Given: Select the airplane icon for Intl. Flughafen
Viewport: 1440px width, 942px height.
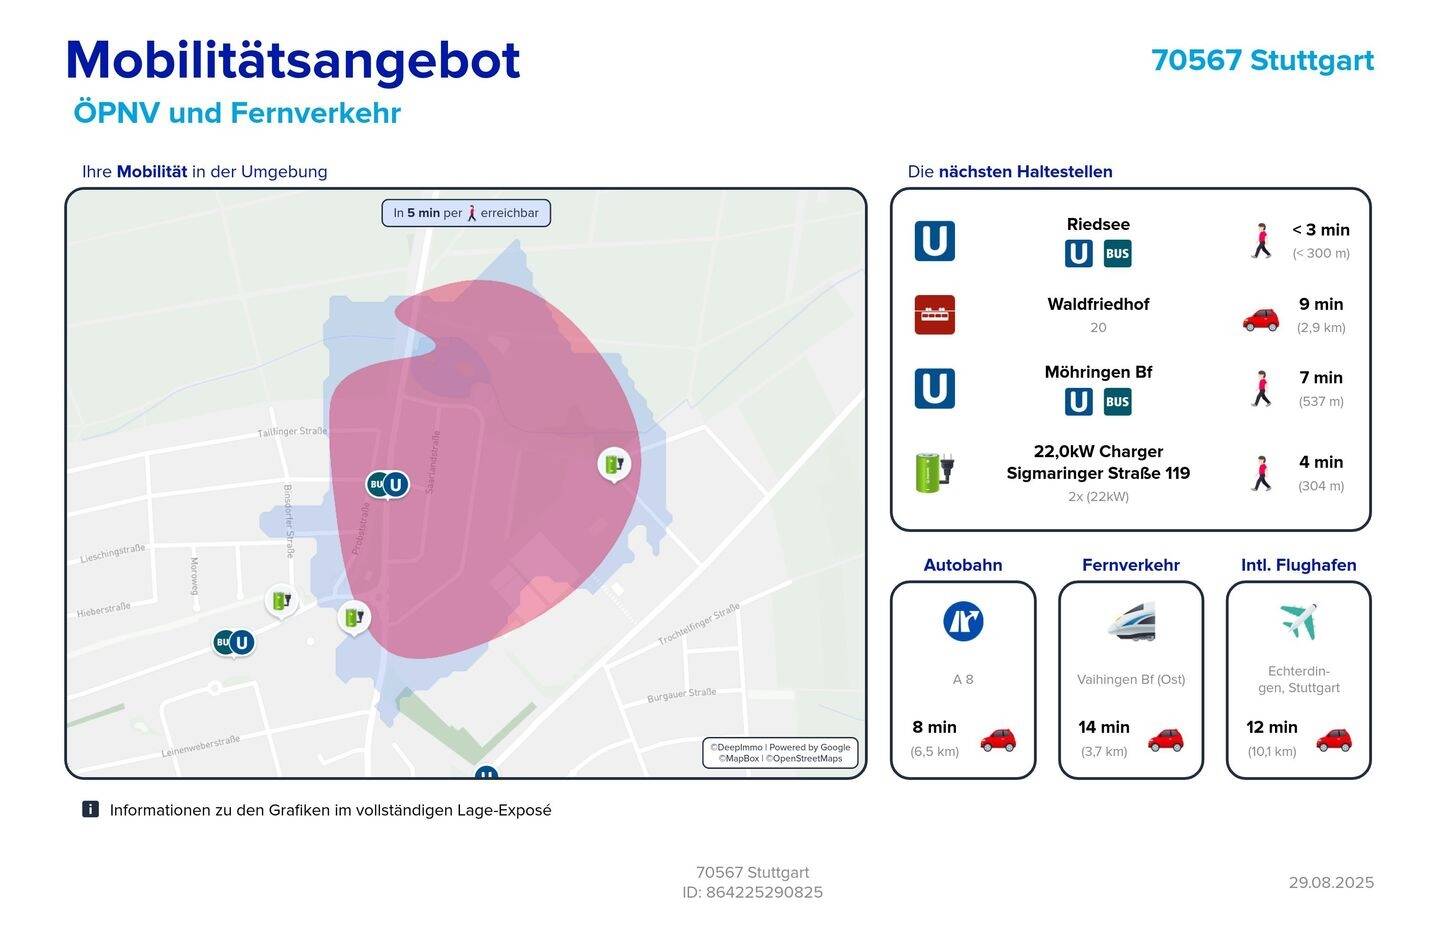Looking at the screenshot, I should [1298, 622].
